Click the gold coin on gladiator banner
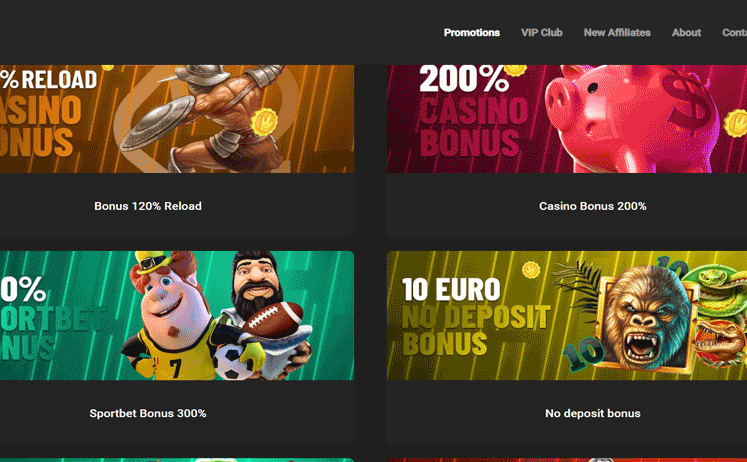The width and height of the screenshot is (747, 462). pyautogui.click(x=263, y=121)
